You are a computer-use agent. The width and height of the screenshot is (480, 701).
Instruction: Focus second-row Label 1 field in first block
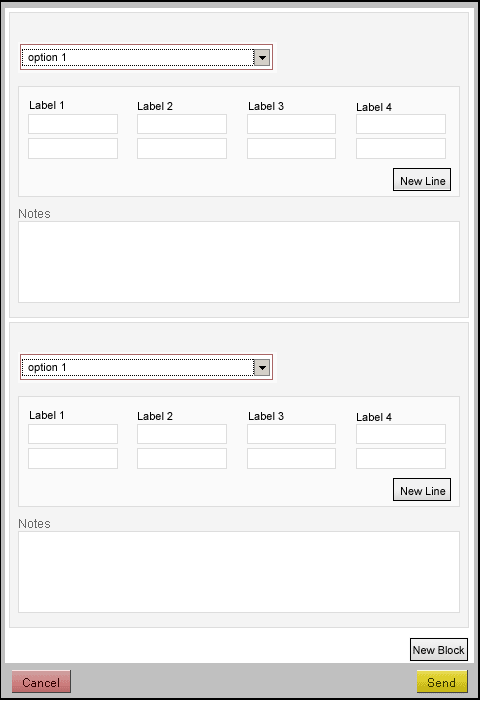73,149
